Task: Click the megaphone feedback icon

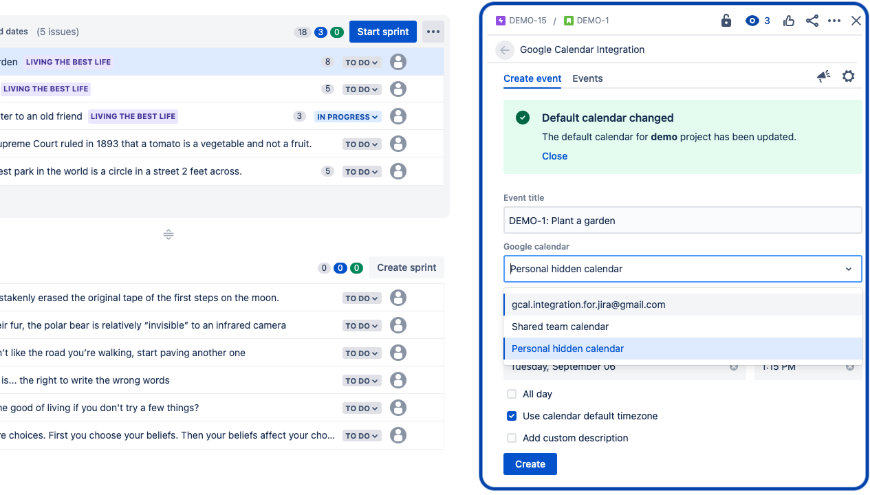Action: click(823, 77)
